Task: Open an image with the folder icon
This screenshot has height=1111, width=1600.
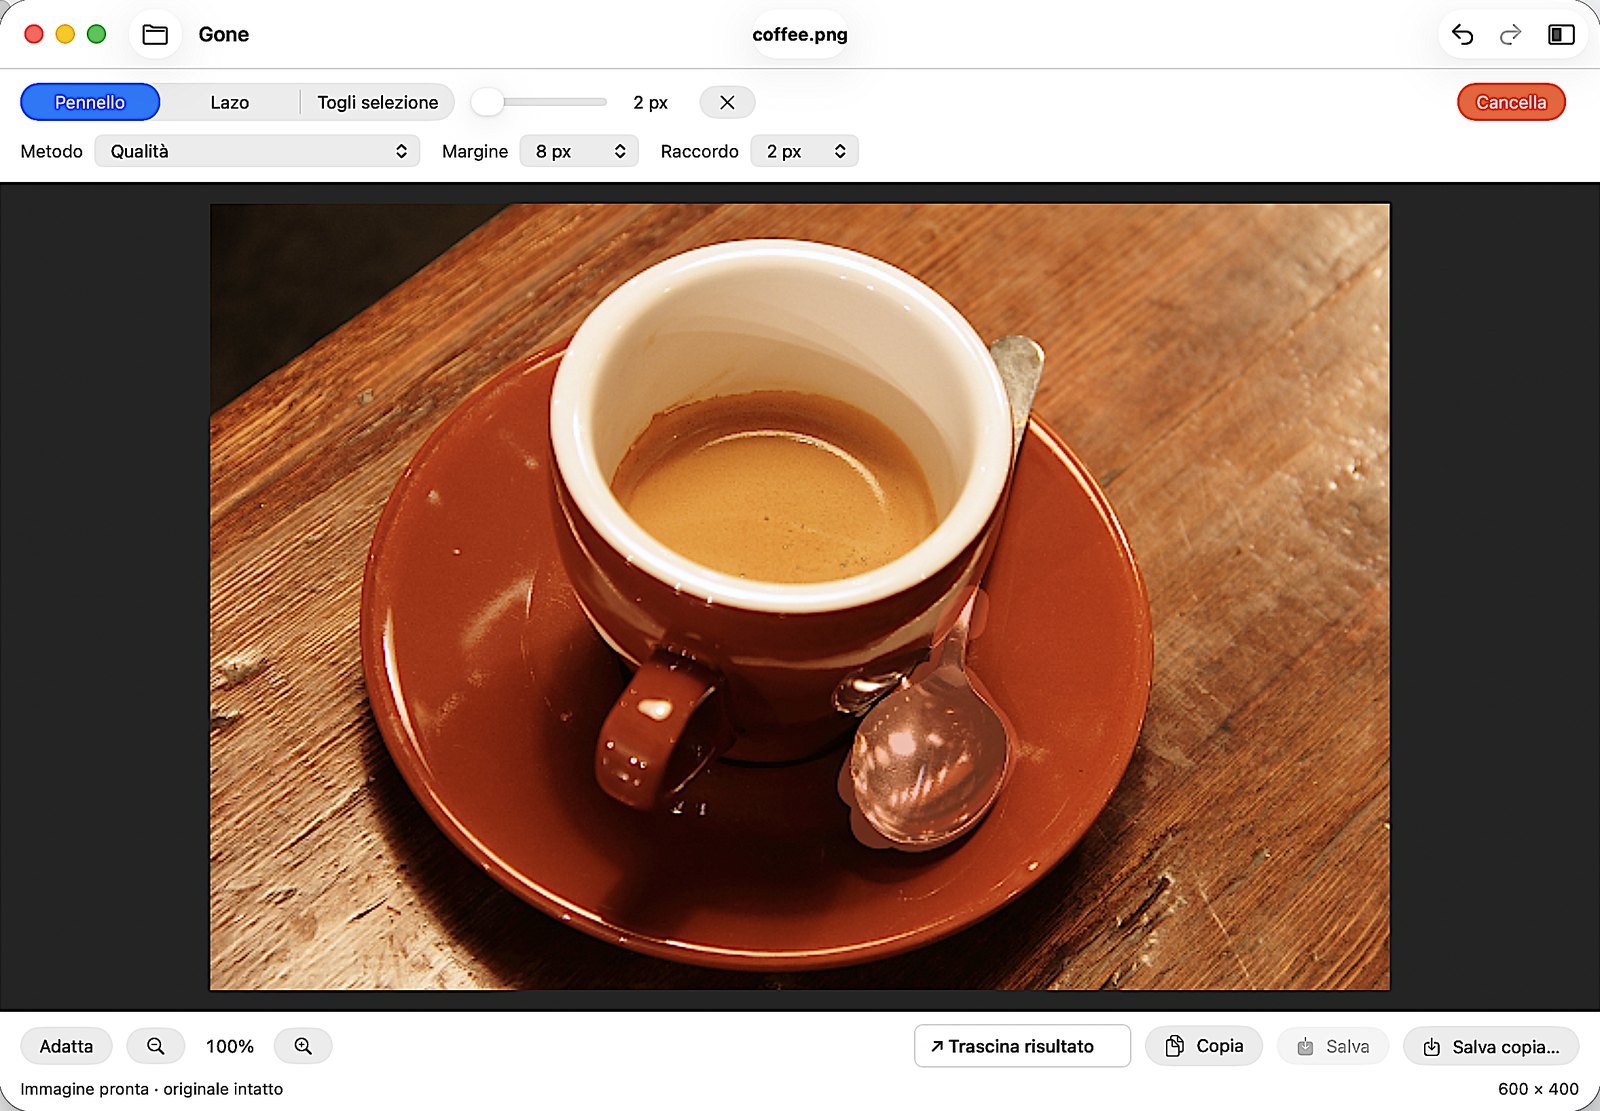Action: [x=155, y=35]
